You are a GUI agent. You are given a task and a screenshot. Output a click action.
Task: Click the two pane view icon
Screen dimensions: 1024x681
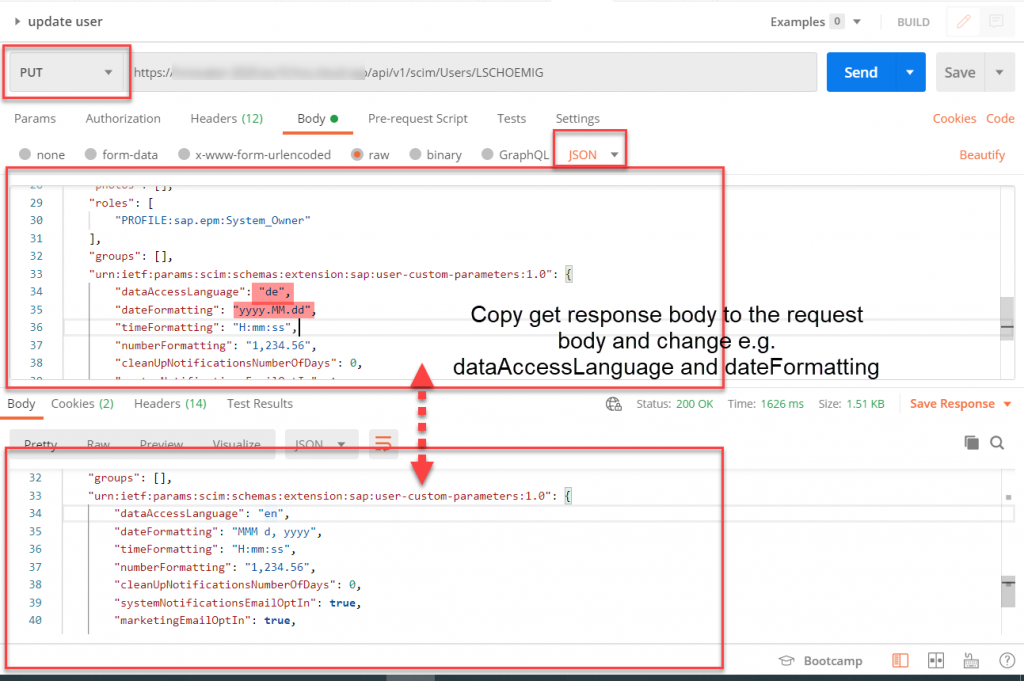point(936,661)
